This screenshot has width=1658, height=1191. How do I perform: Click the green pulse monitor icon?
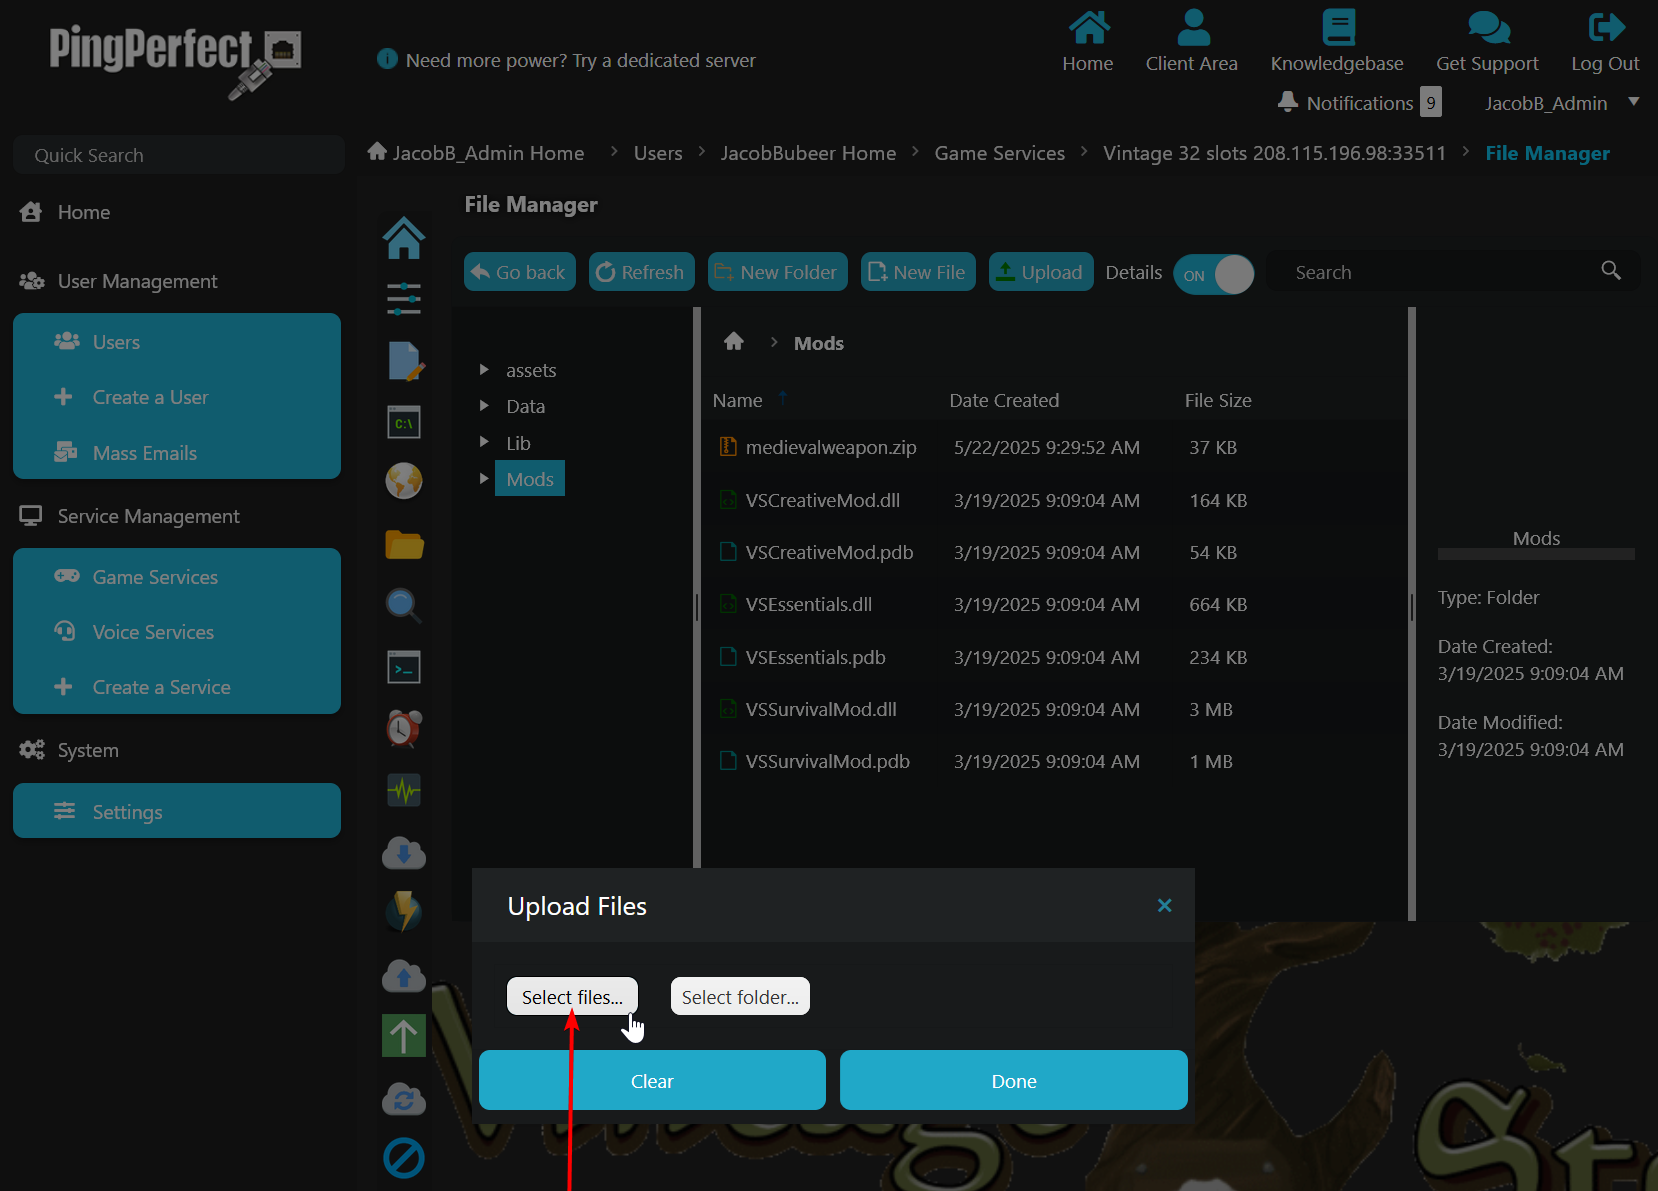click(x=404, y=791)
